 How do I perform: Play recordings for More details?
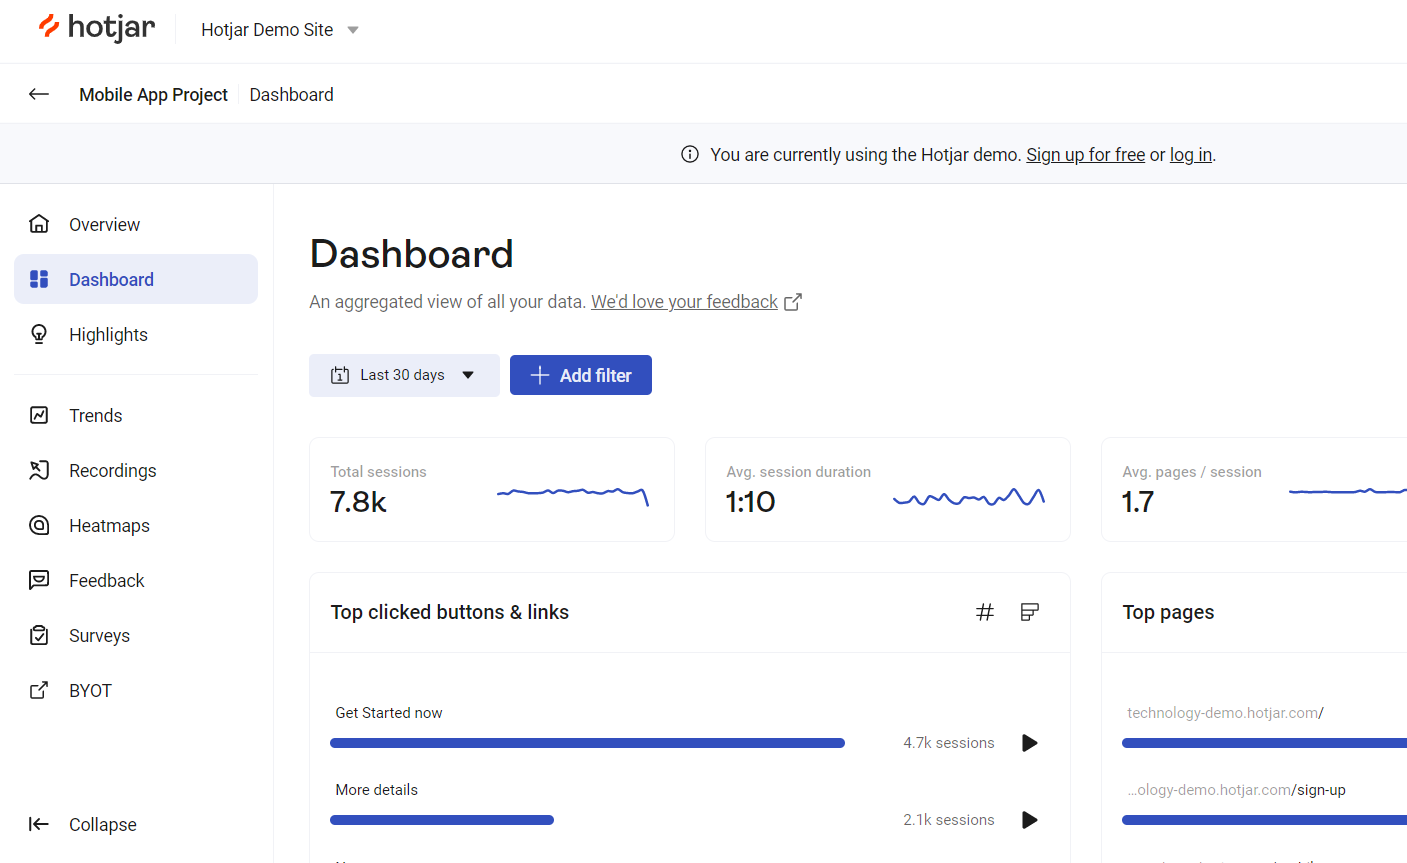(x=1030, y=820)
